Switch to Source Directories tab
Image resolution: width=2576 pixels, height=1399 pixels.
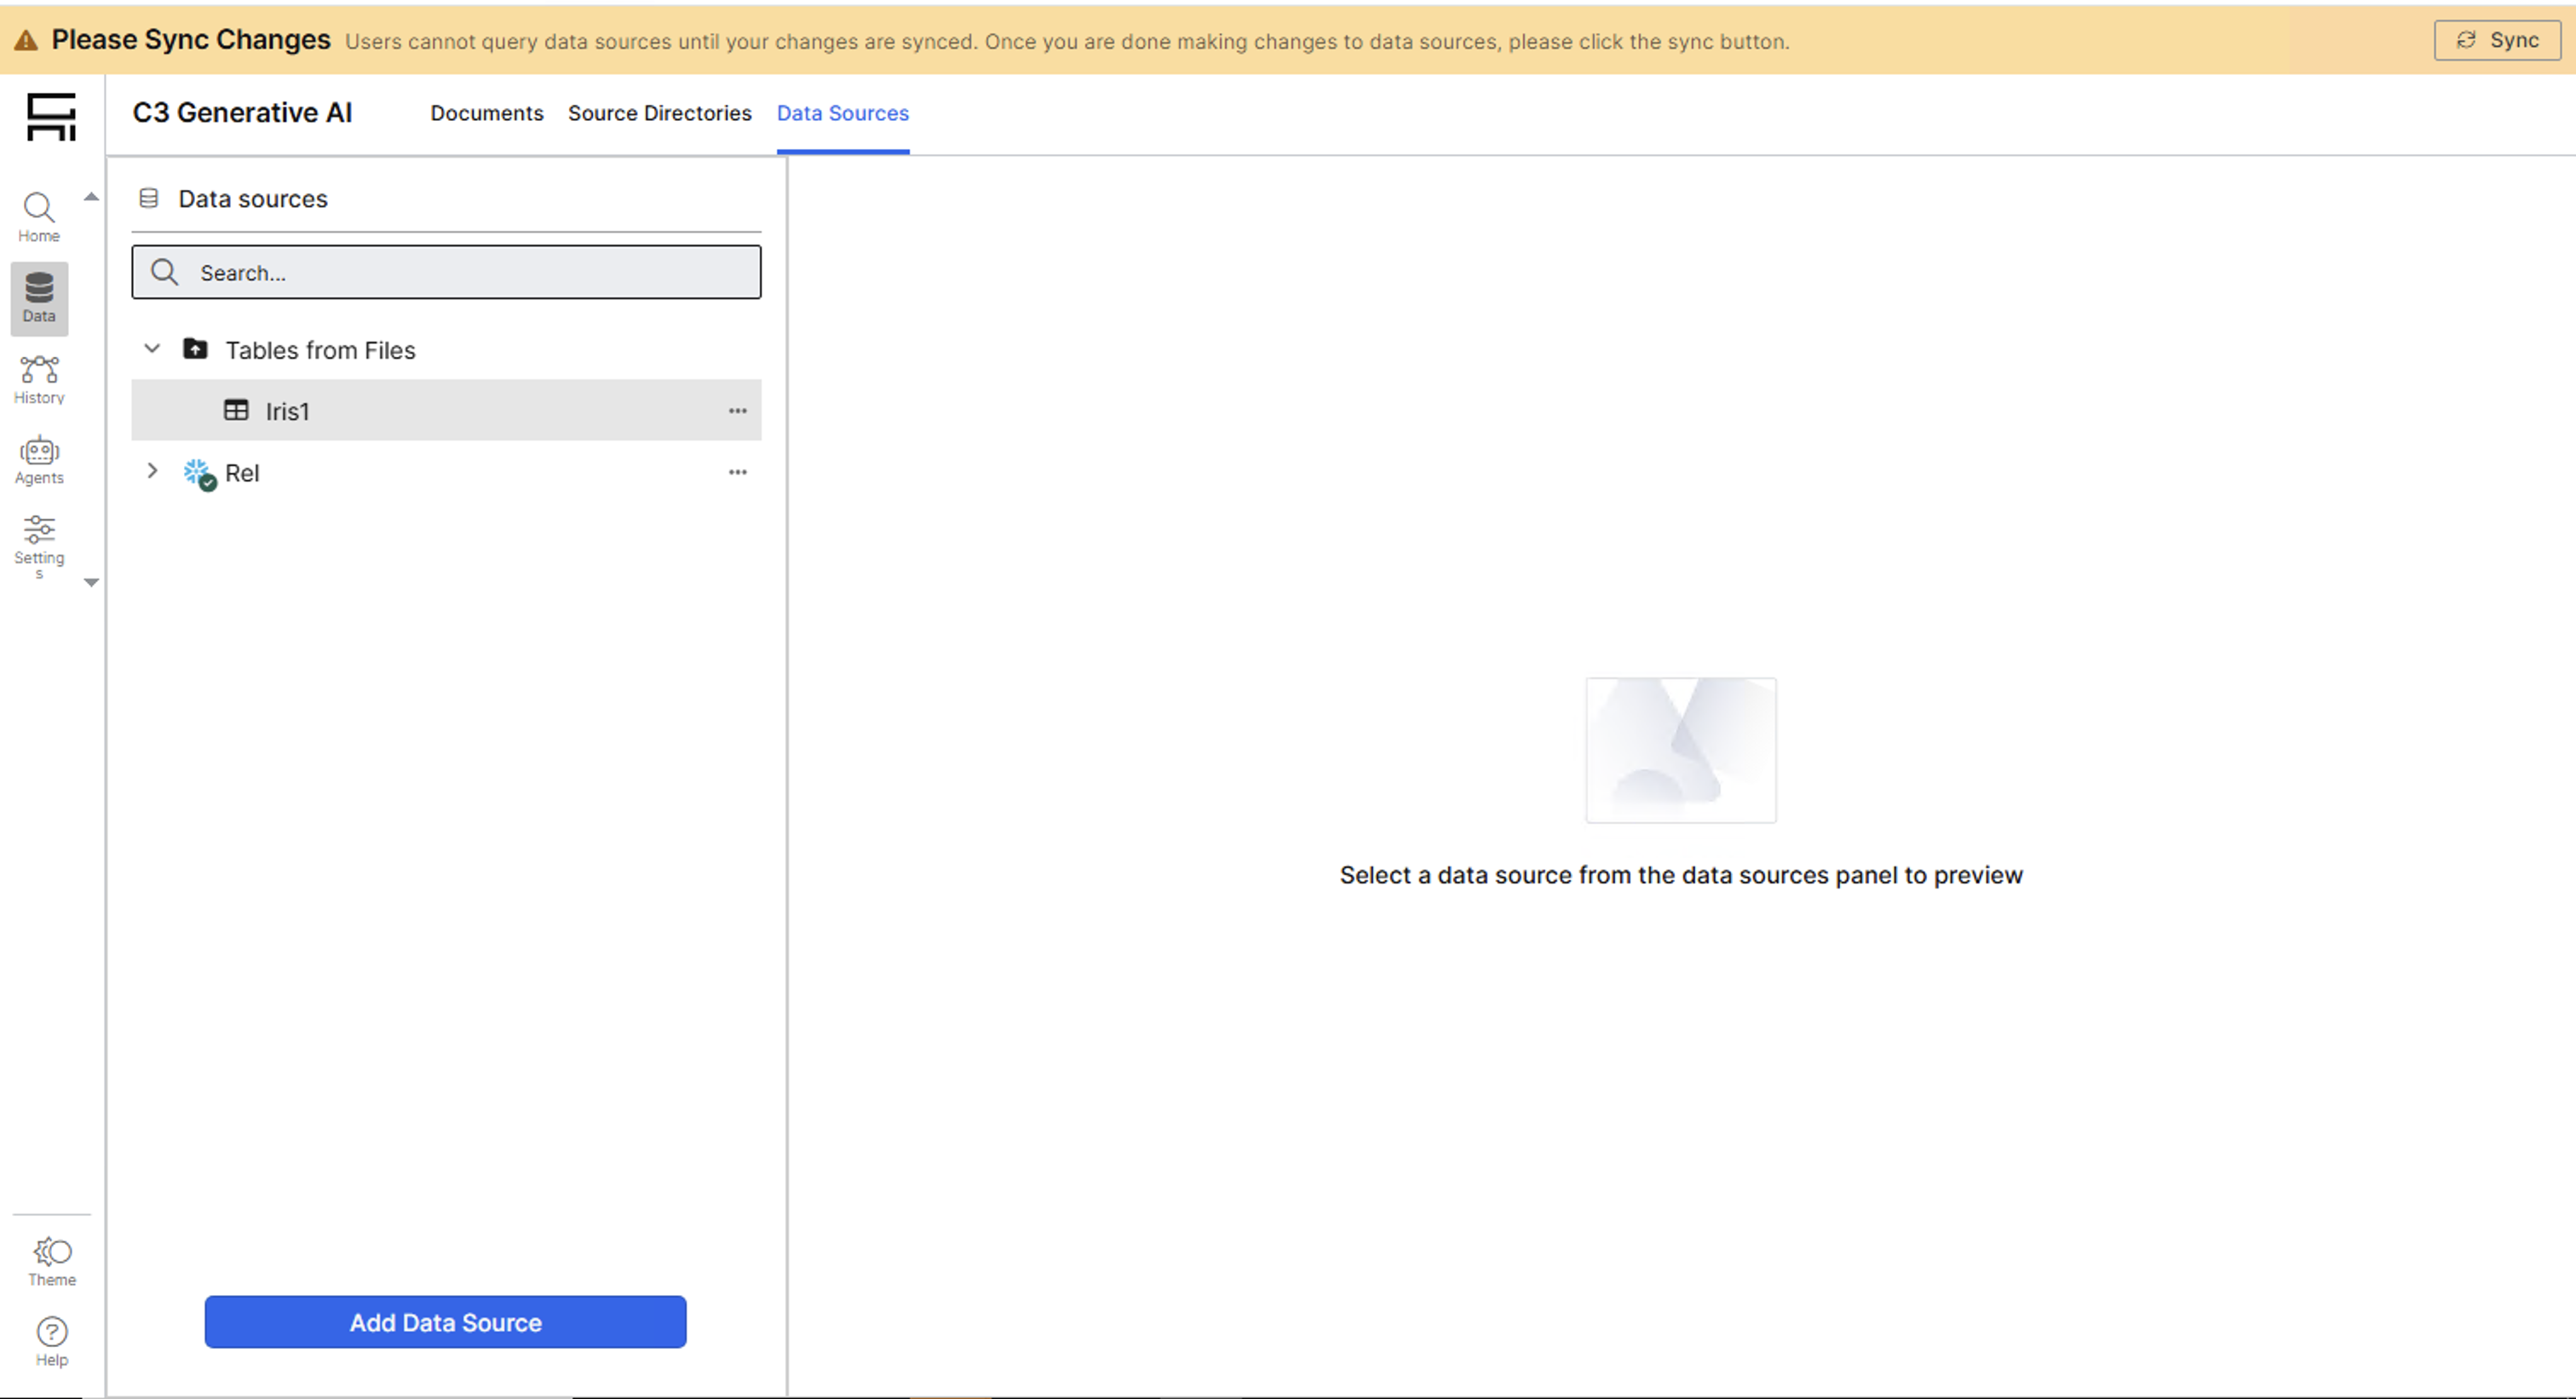[659, 113]
